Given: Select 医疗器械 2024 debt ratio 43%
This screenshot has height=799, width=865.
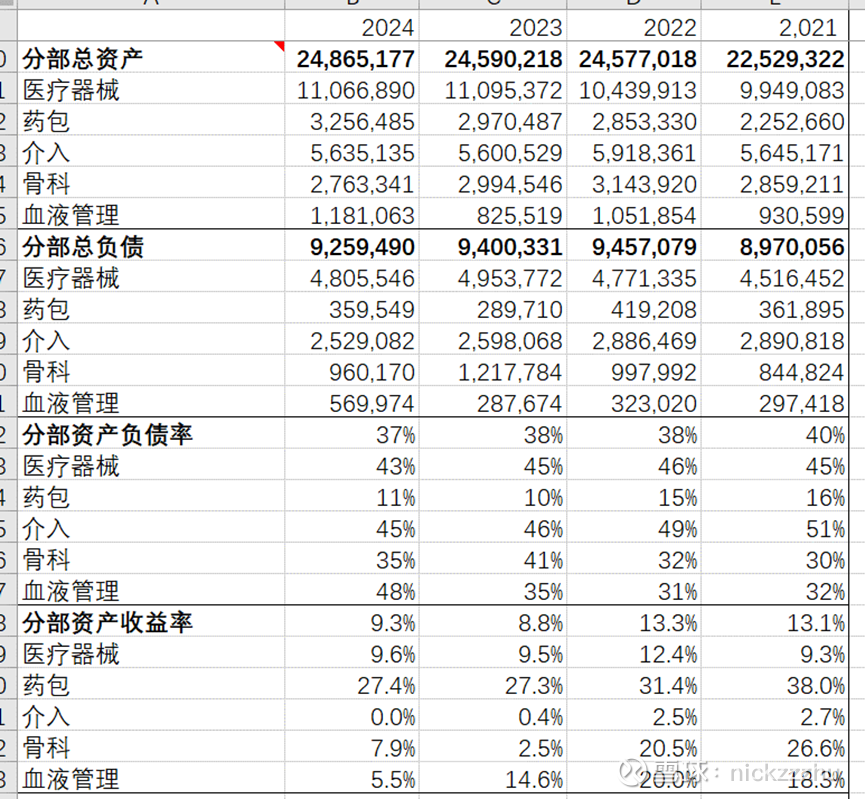Looking at the screenshot, I should click(x=352, y=465).
